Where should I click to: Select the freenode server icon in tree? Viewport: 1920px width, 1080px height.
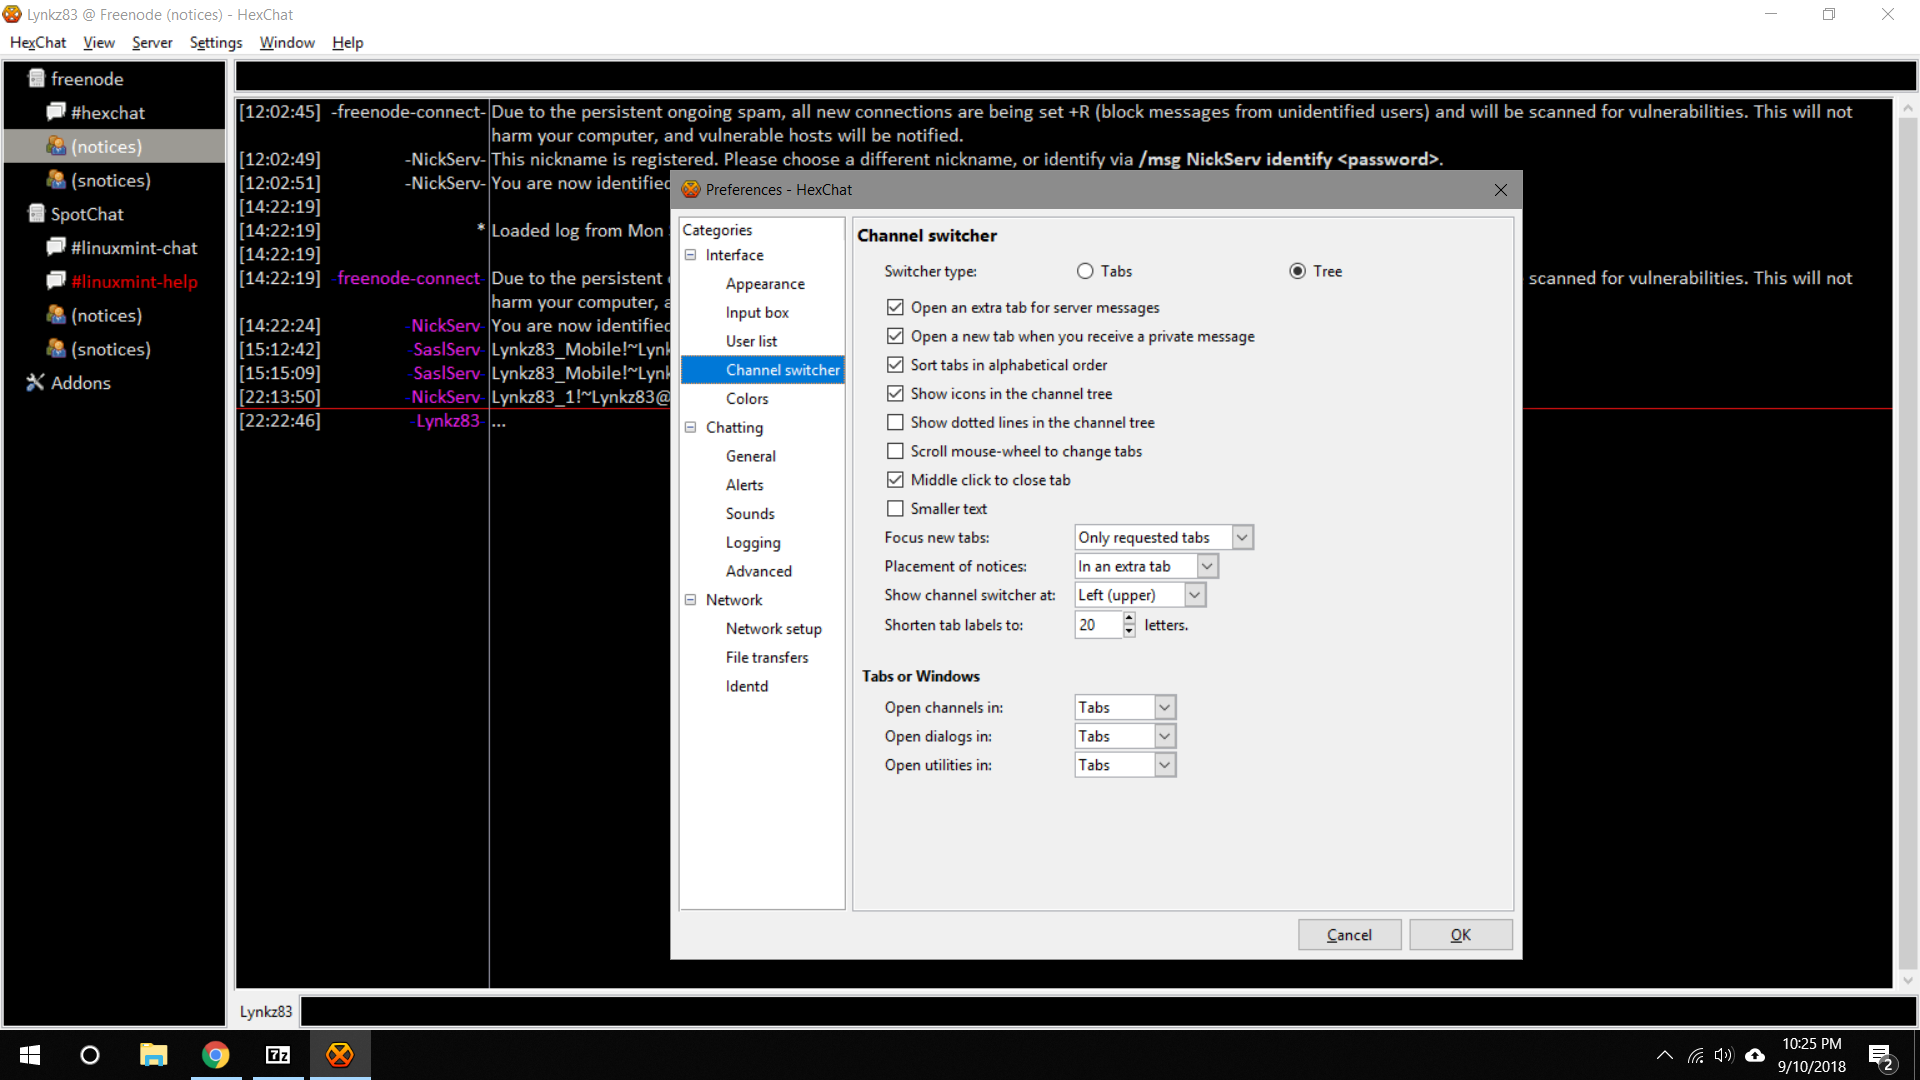tap(37, 78)
